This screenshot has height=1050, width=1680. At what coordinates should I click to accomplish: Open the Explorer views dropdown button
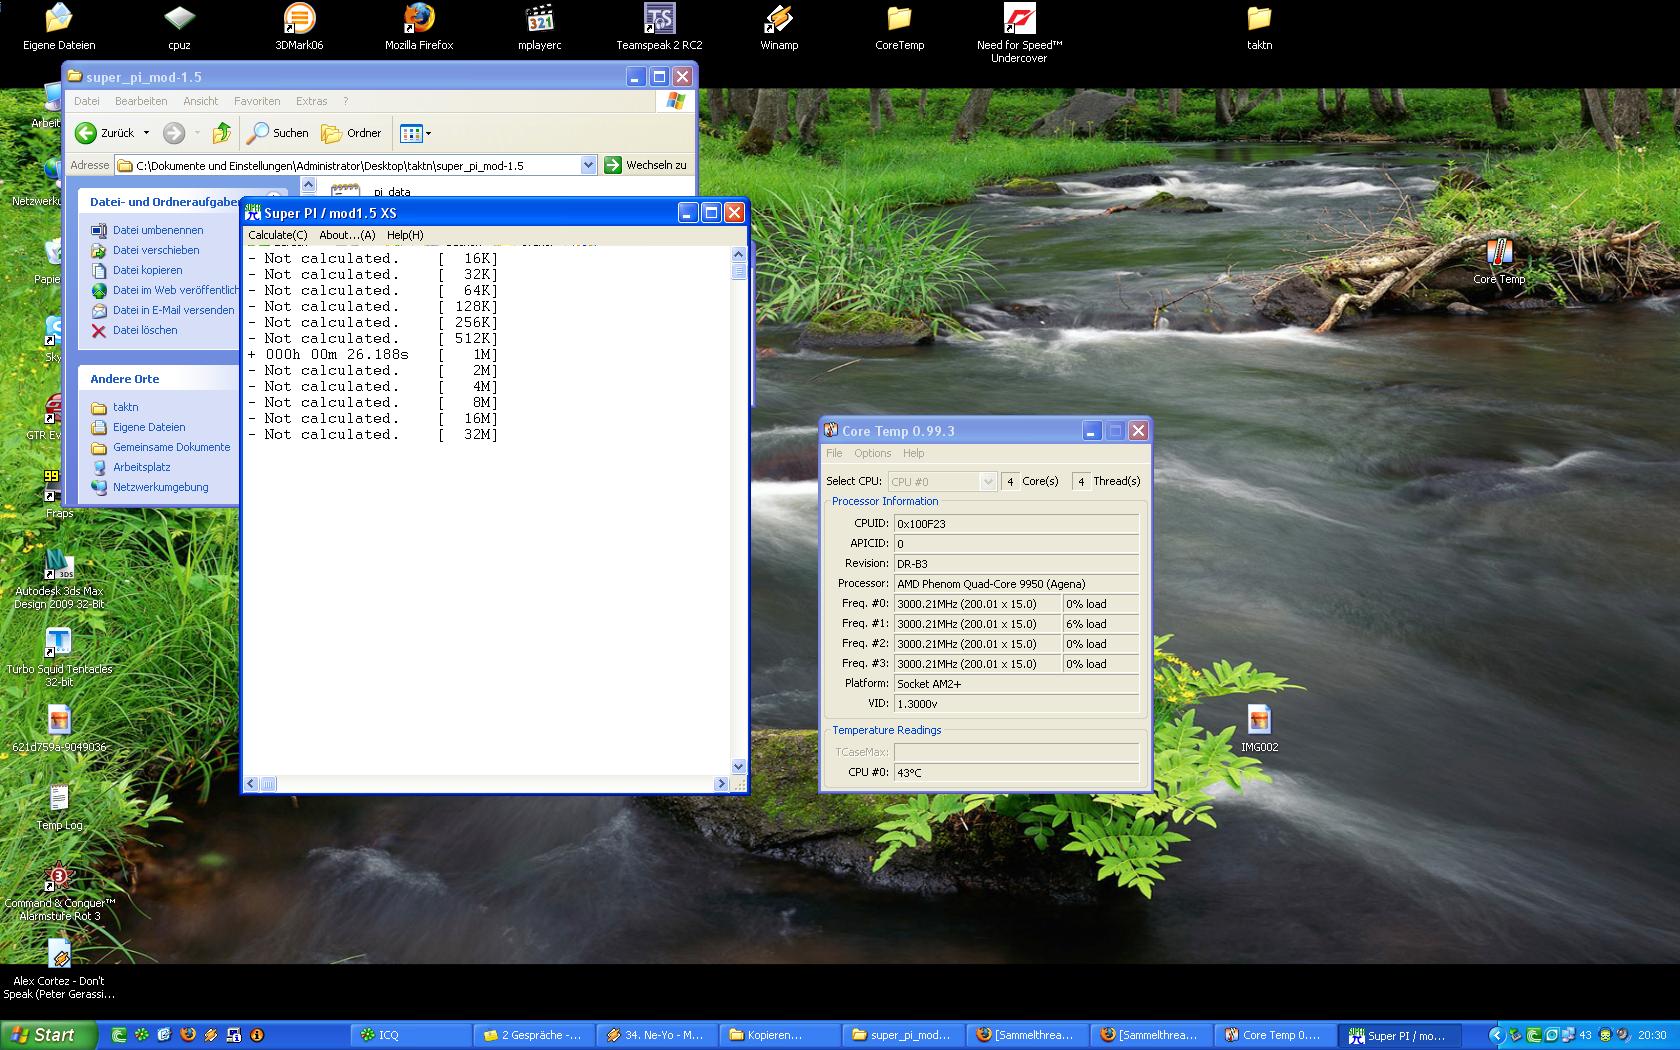point(415,133)
